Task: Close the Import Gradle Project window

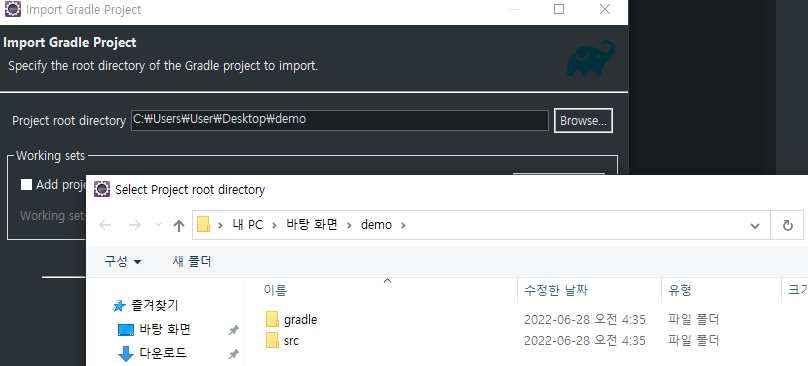Action: pos(605,9)
